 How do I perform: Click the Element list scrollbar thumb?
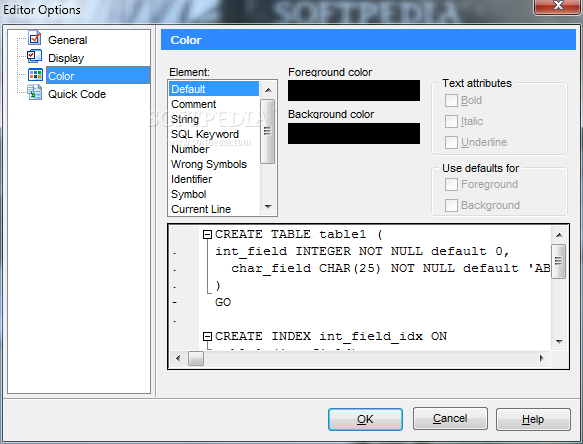coord(267,131)
